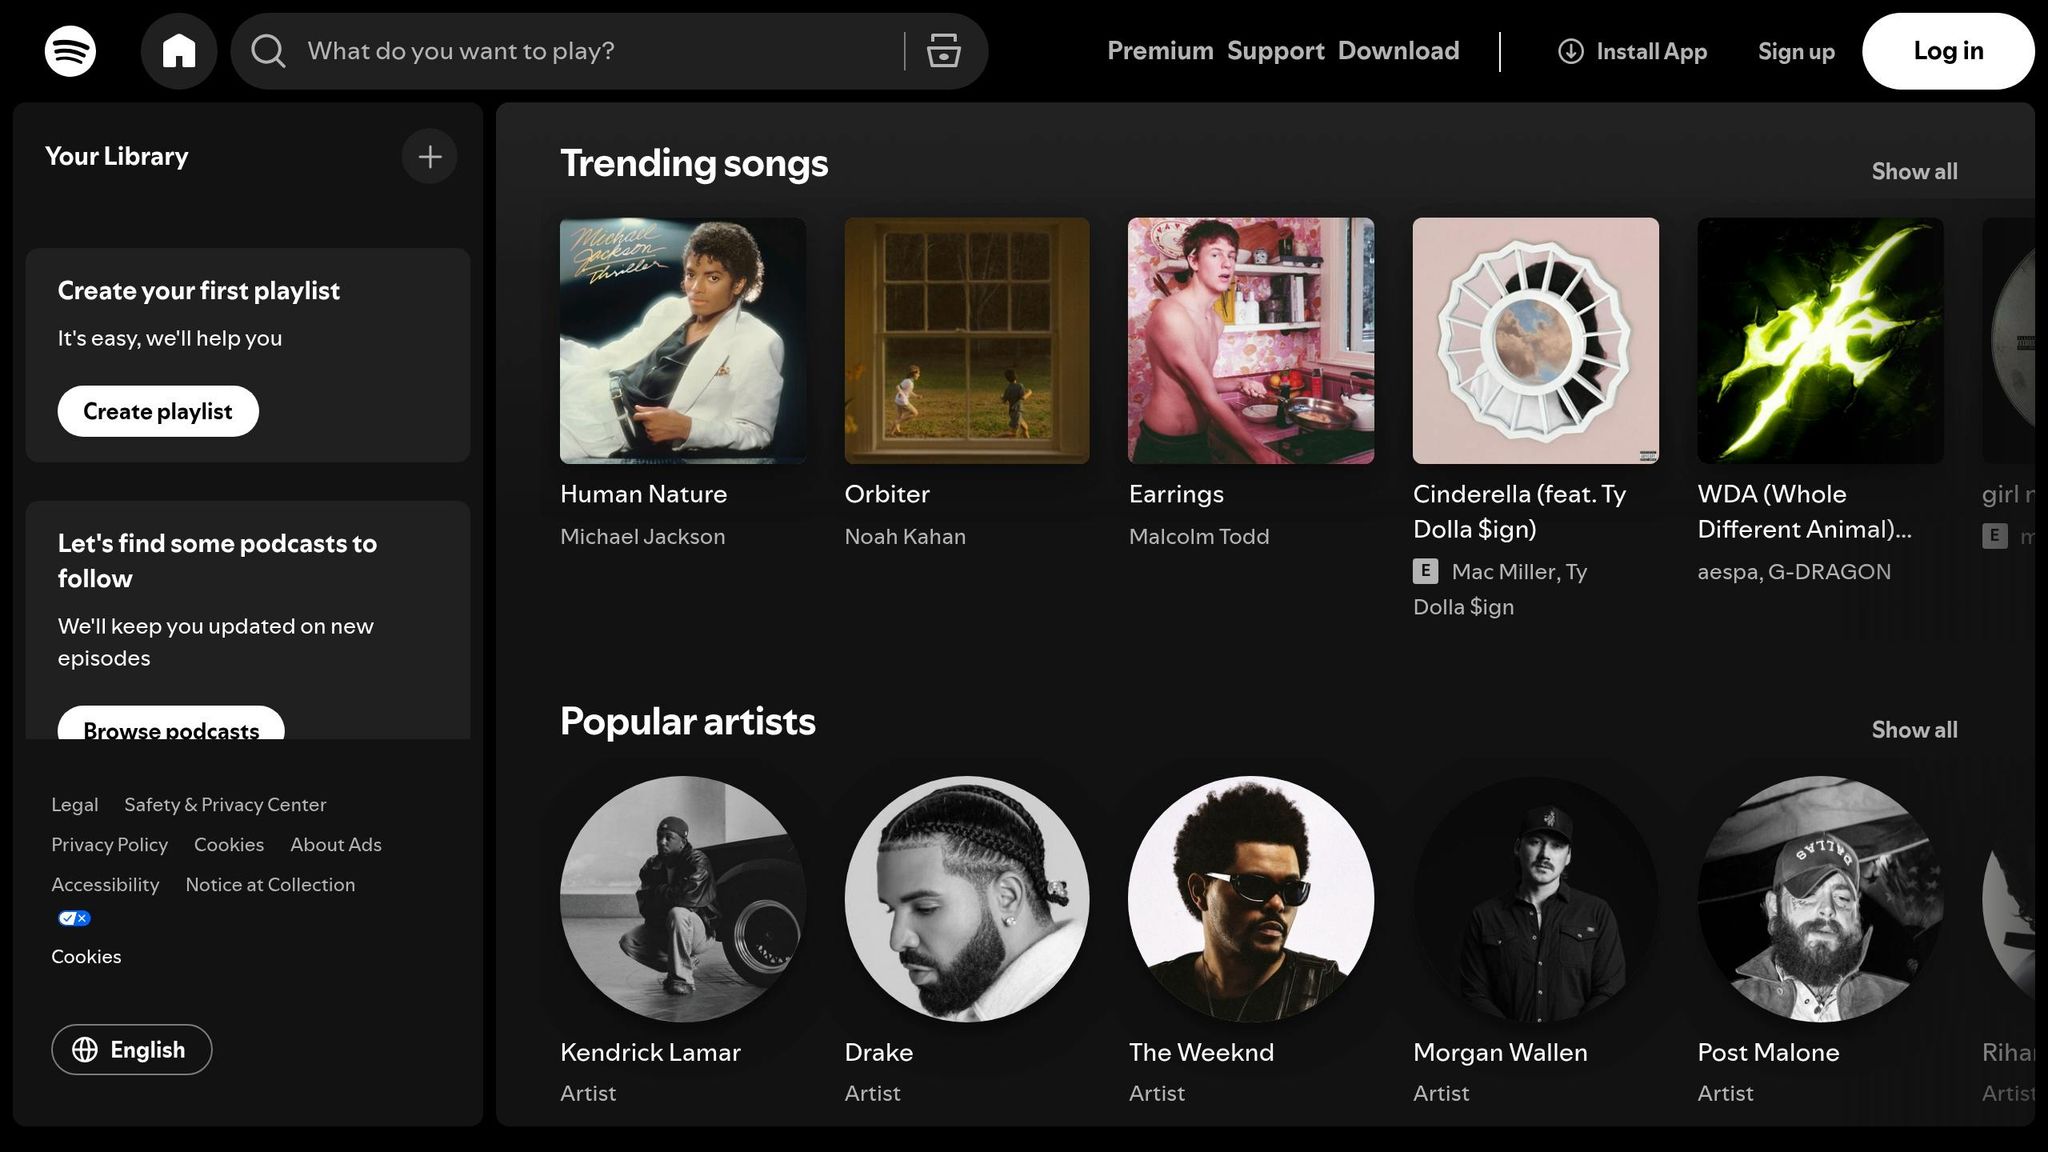
Task: Click 'Malcolm Todd' artist name
Action: pos(1199,537)
